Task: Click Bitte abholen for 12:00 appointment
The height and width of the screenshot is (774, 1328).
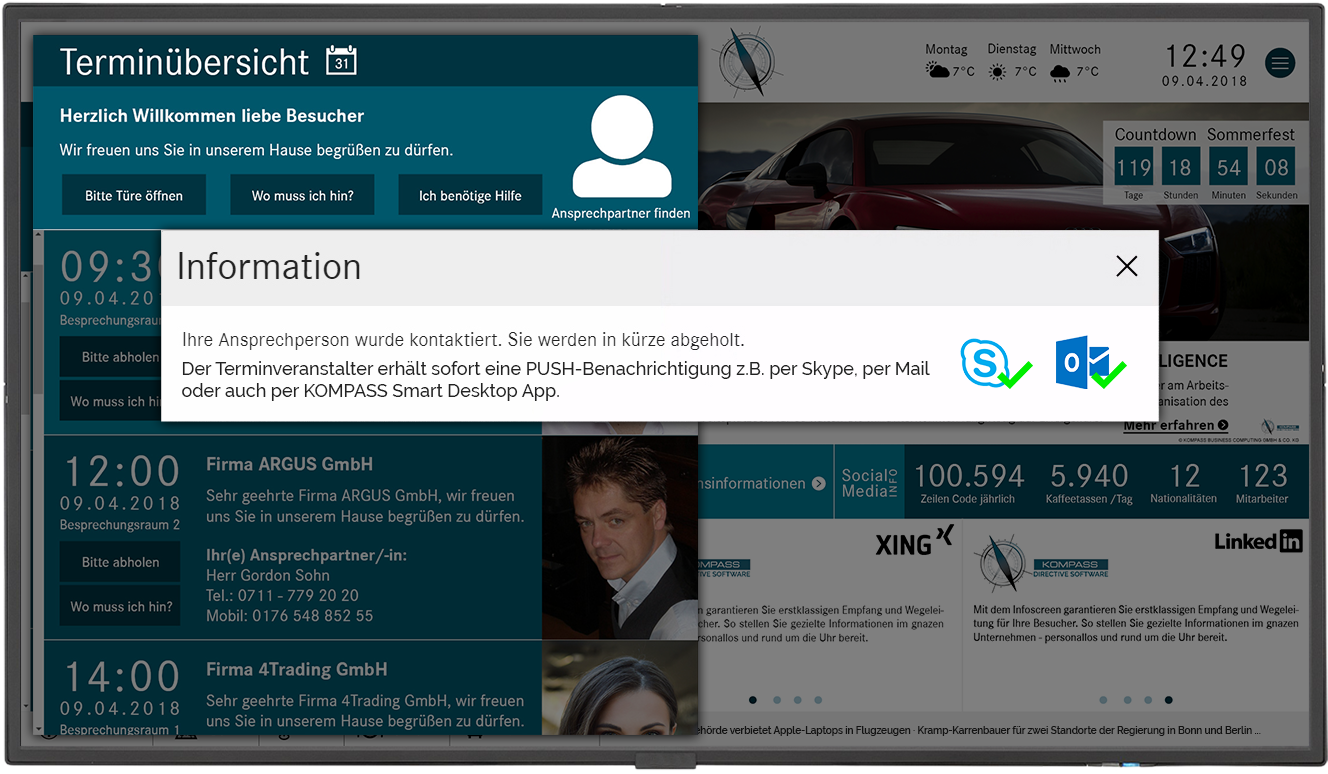Action: click(x=120, y=562)
